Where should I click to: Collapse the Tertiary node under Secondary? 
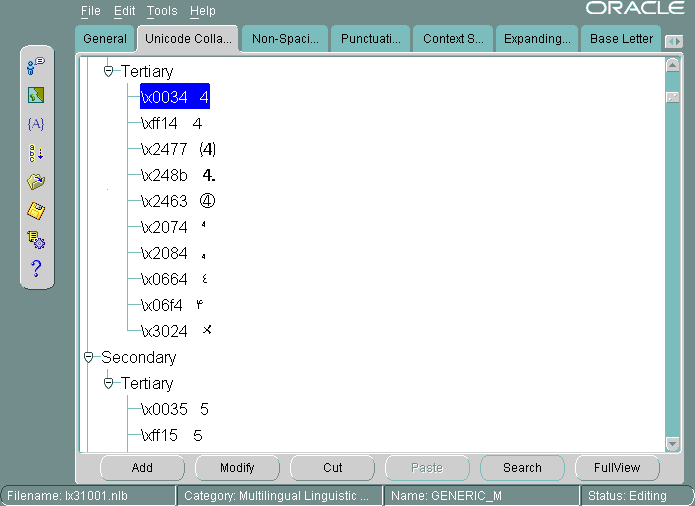pyautogui.click(x=109, y=383)
